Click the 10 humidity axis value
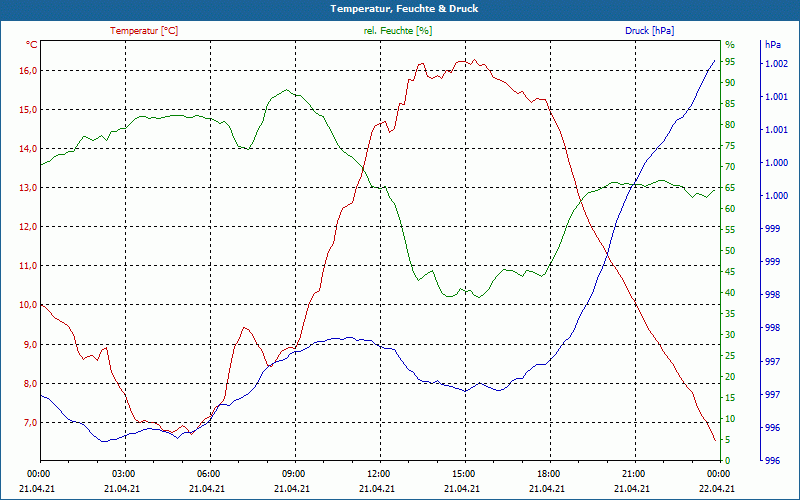 pos(730,419)
